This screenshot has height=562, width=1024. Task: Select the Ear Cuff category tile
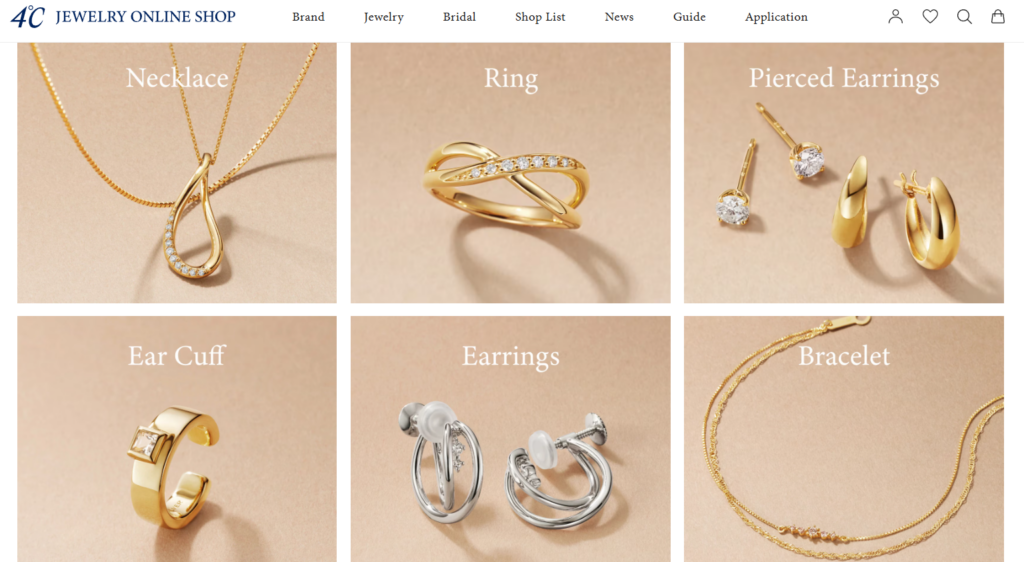point(177,439)
